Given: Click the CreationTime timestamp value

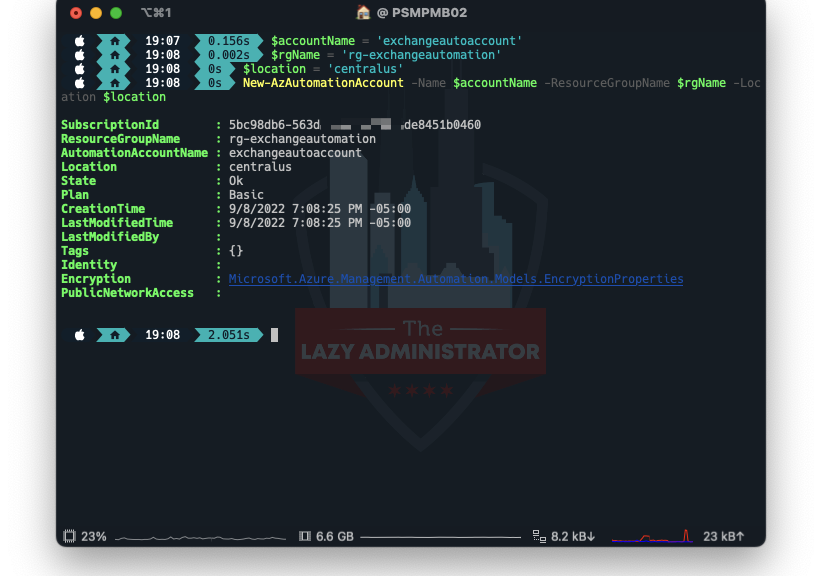Looking at the screenshot, I should 320,209.
